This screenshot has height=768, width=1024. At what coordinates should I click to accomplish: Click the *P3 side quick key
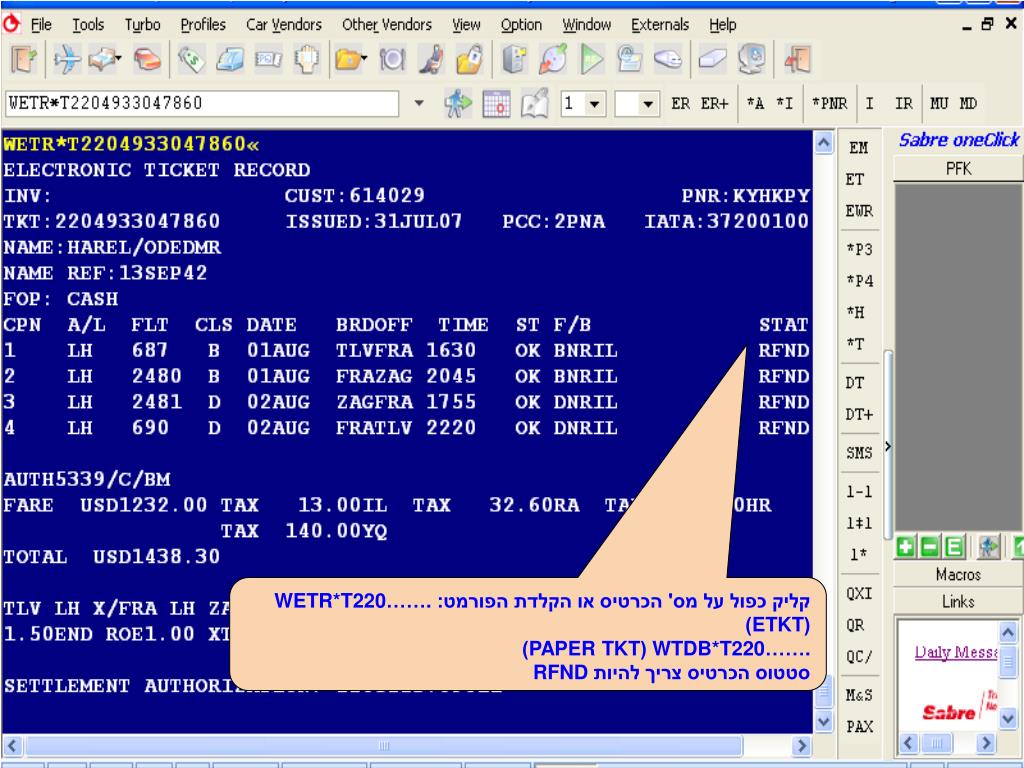859,249
